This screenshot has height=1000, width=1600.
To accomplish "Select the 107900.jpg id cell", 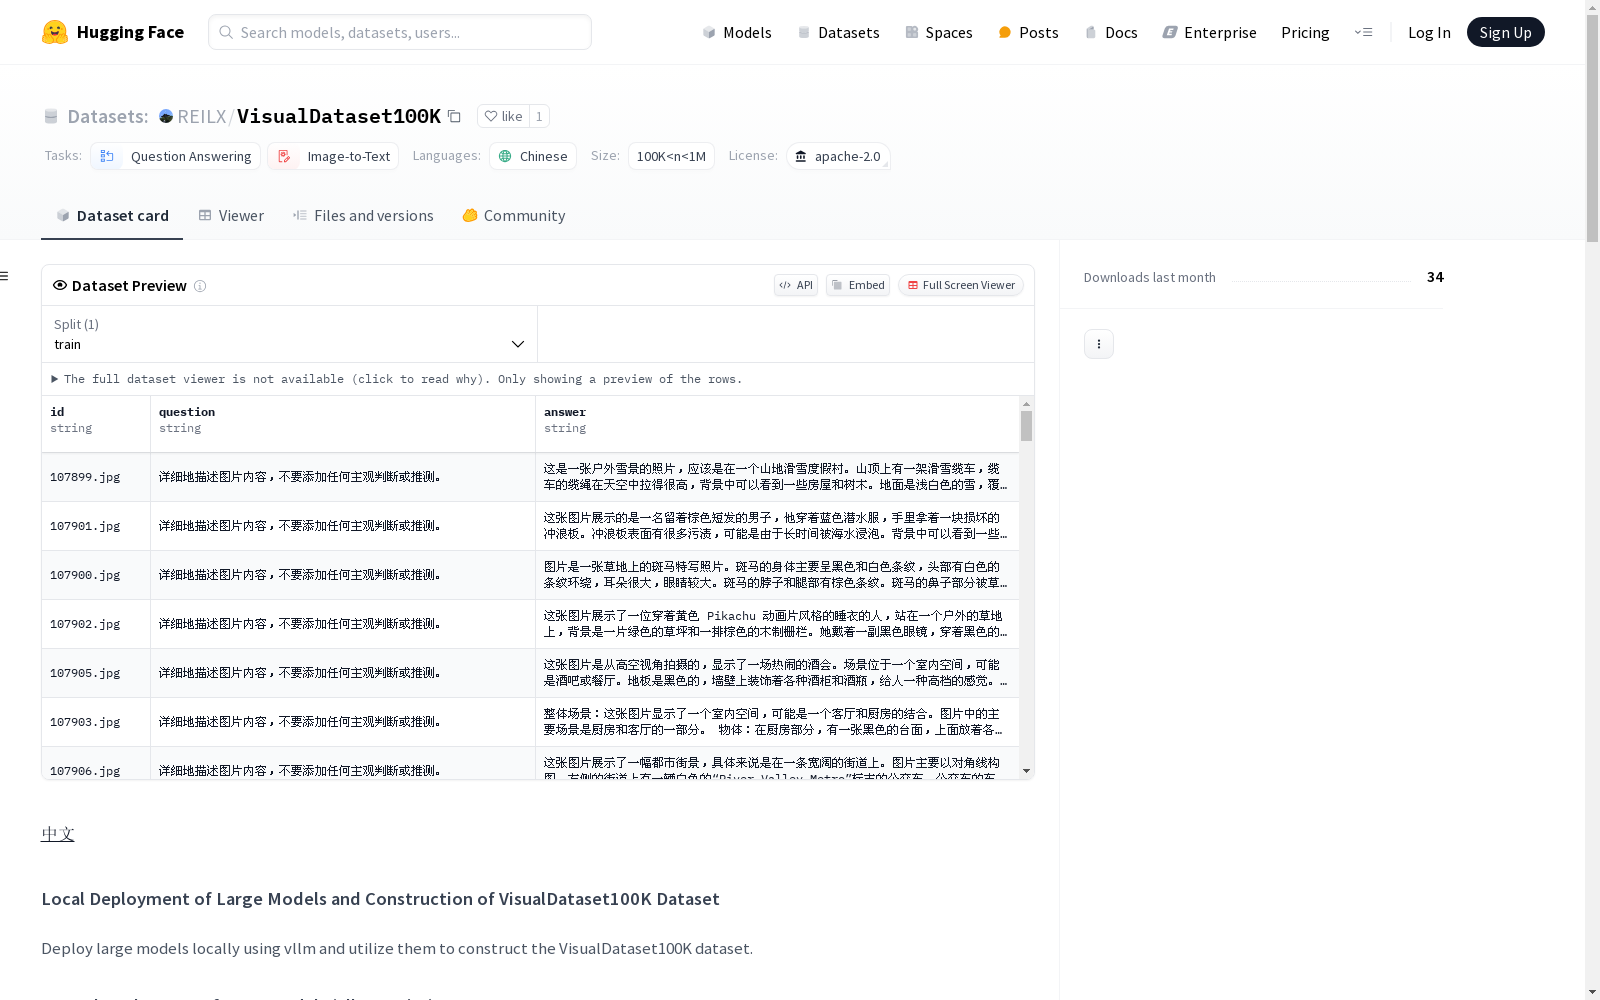I will [x=96, y=575].
